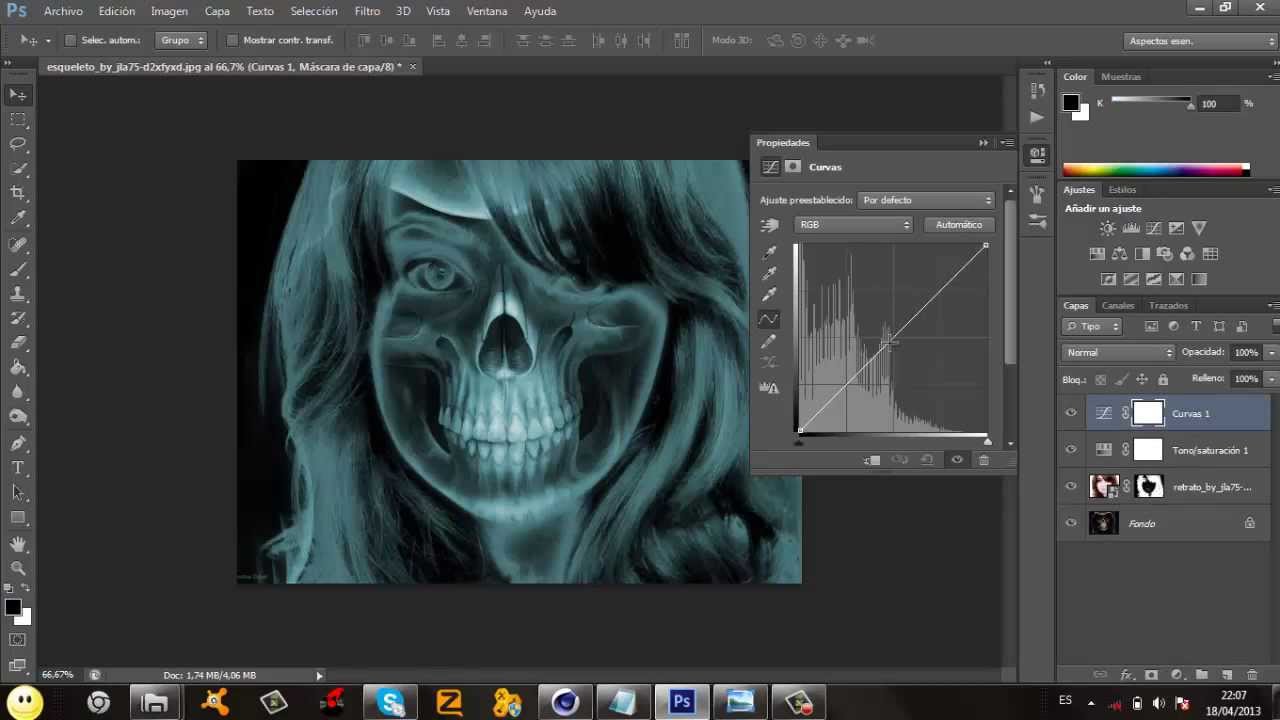
Task: Click the on-image adjustment hand tool in Curvas
Action: 769,226
